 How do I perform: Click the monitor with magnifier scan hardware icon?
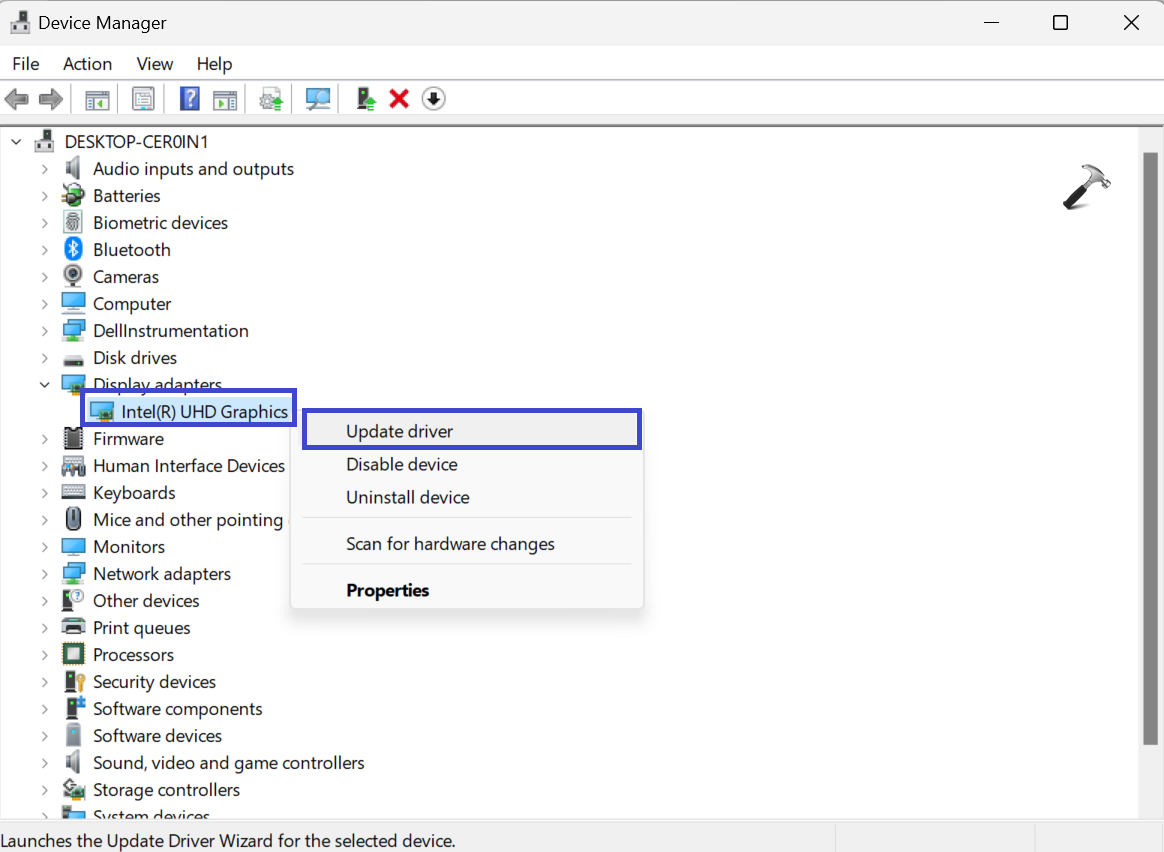tap(318, 99)
